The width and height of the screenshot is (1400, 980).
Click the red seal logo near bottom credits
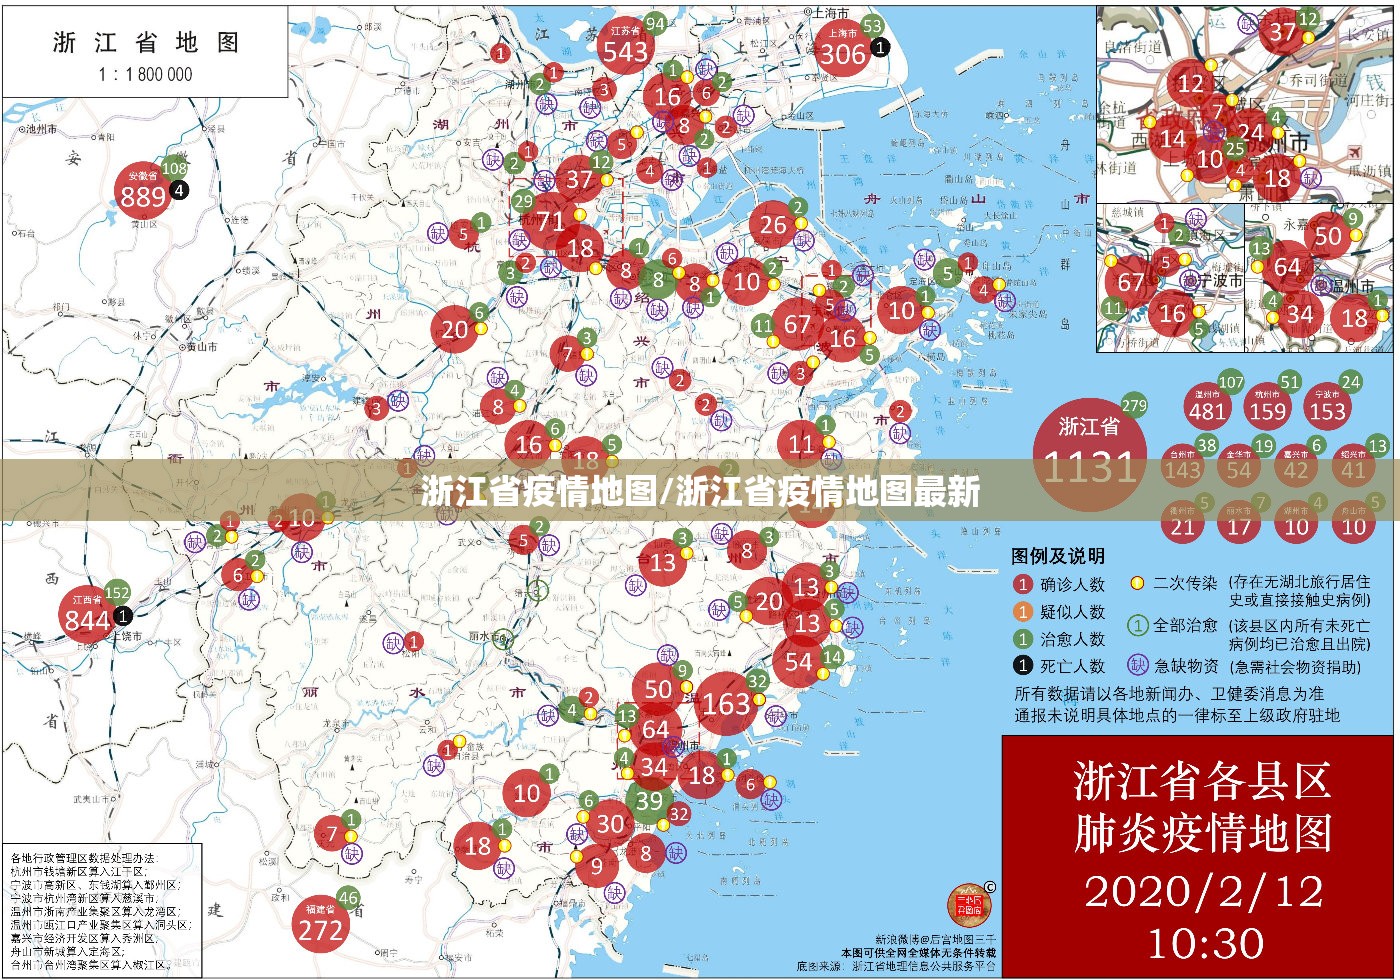point(967,903)
